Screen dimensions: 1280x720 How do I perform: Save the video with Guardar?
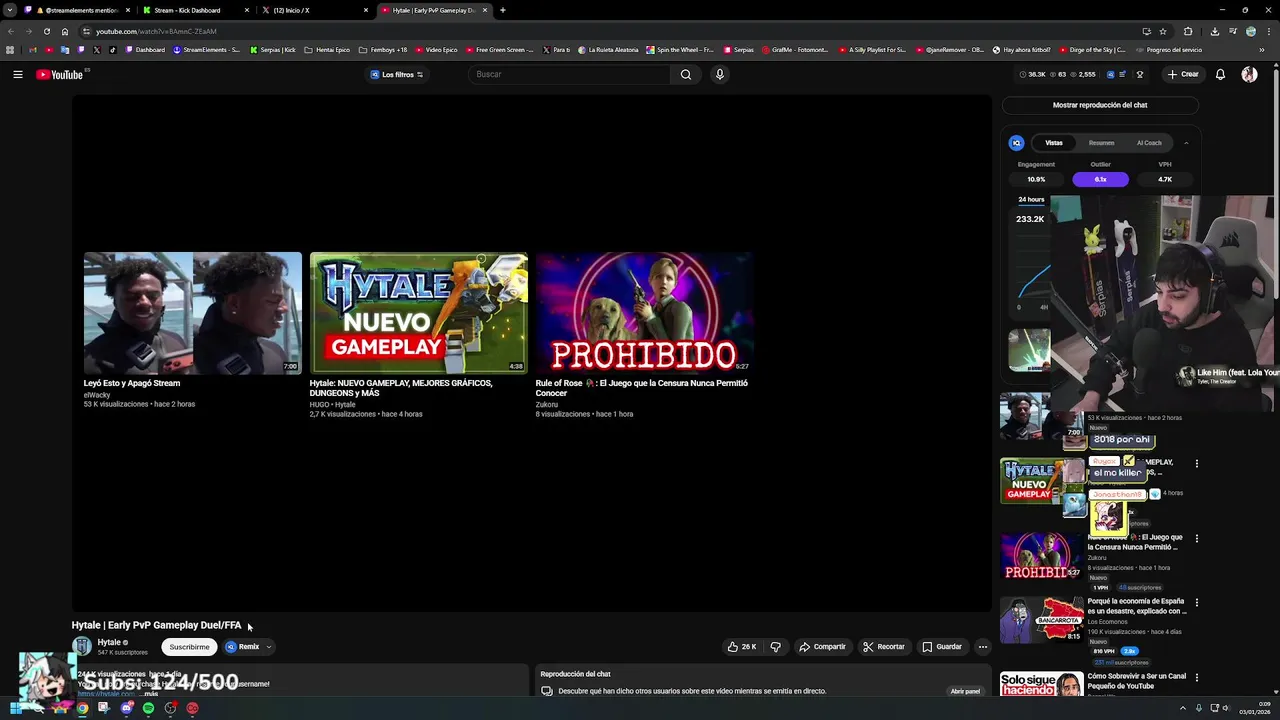942,647
